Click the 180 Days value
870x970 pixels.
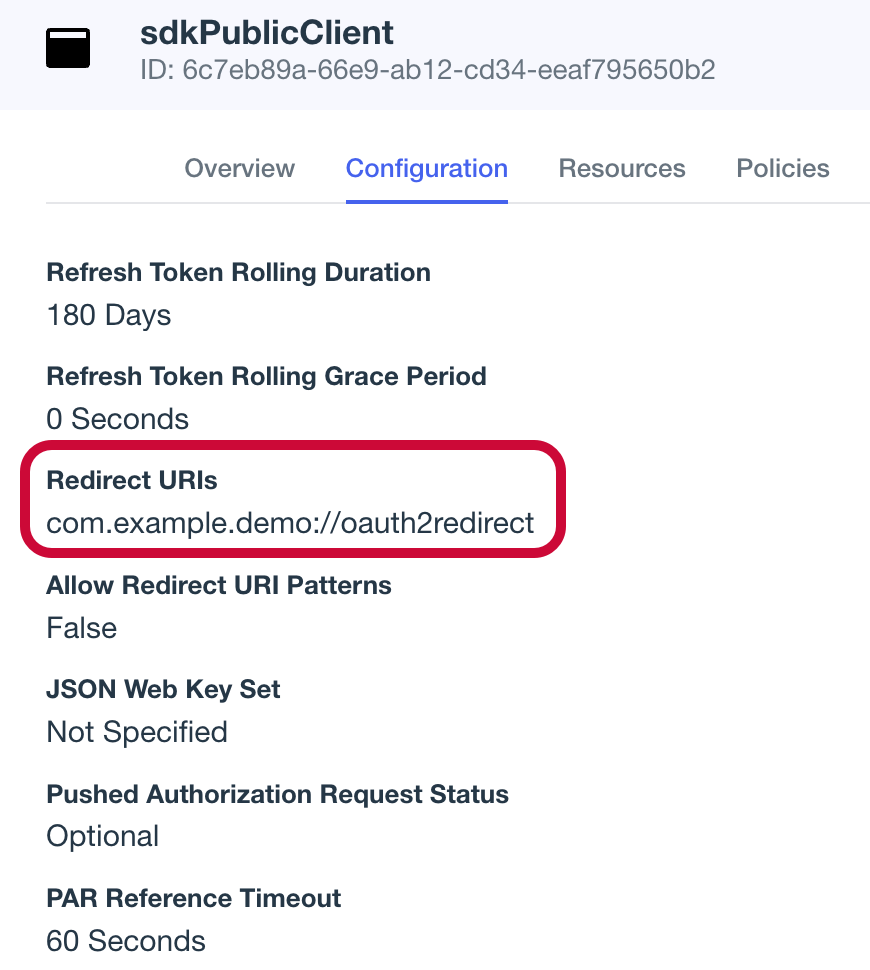pos(108,315)
